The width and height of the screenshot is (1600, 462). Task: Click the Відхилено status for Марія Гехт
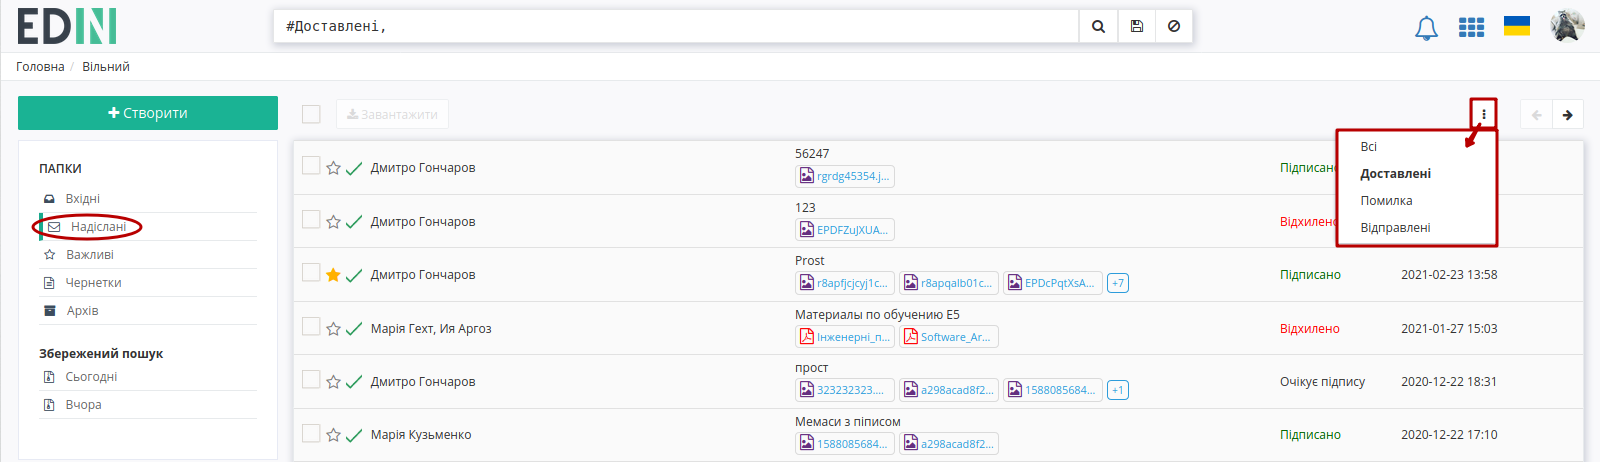click(x=1310, y=329)
